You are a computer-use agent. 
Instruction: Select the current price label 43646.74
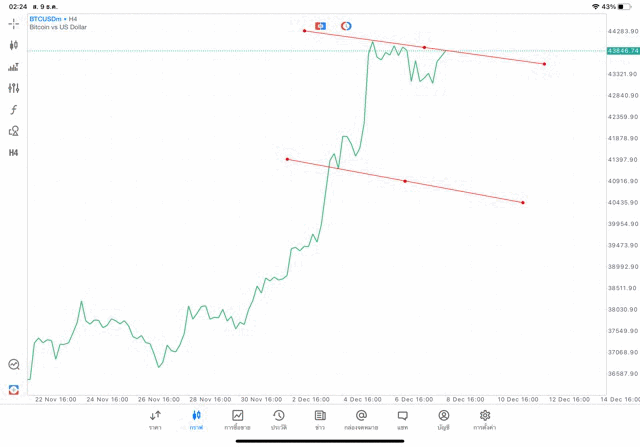pos(622,51)
